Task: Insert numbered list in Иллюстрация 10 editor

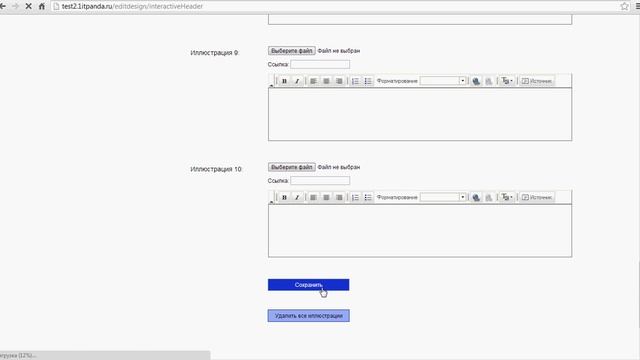Action: (355, 197)
